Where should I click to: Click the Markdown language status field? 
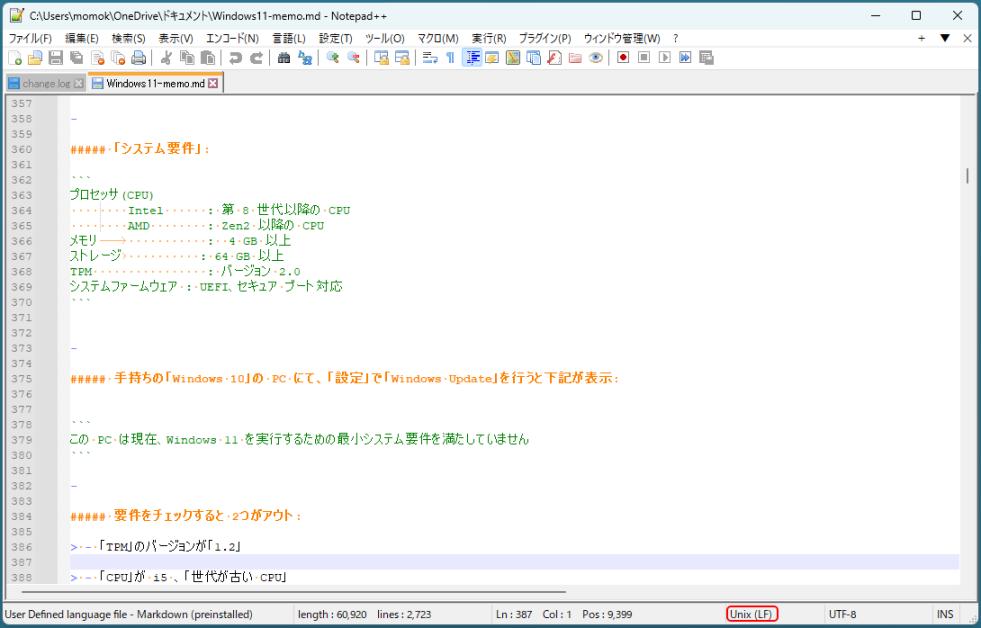(128, 614)
